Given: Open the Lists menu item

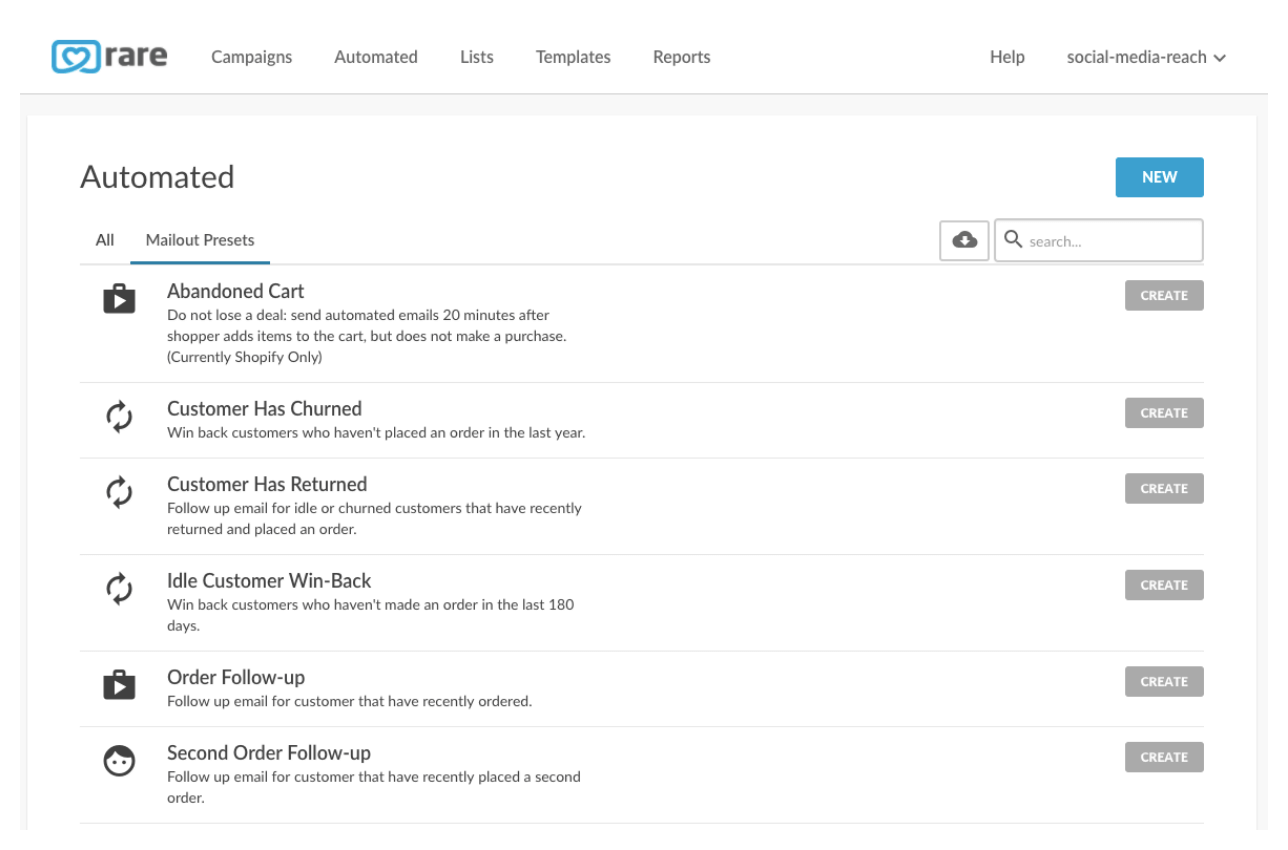Looking at the screenshot, I should click(477, 57).
